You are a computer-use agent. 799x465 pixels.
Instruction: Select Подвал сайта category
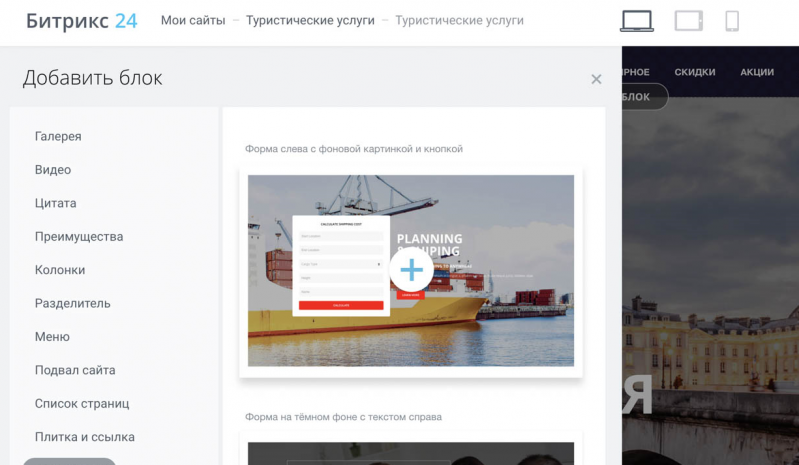[x=75, y=370]
